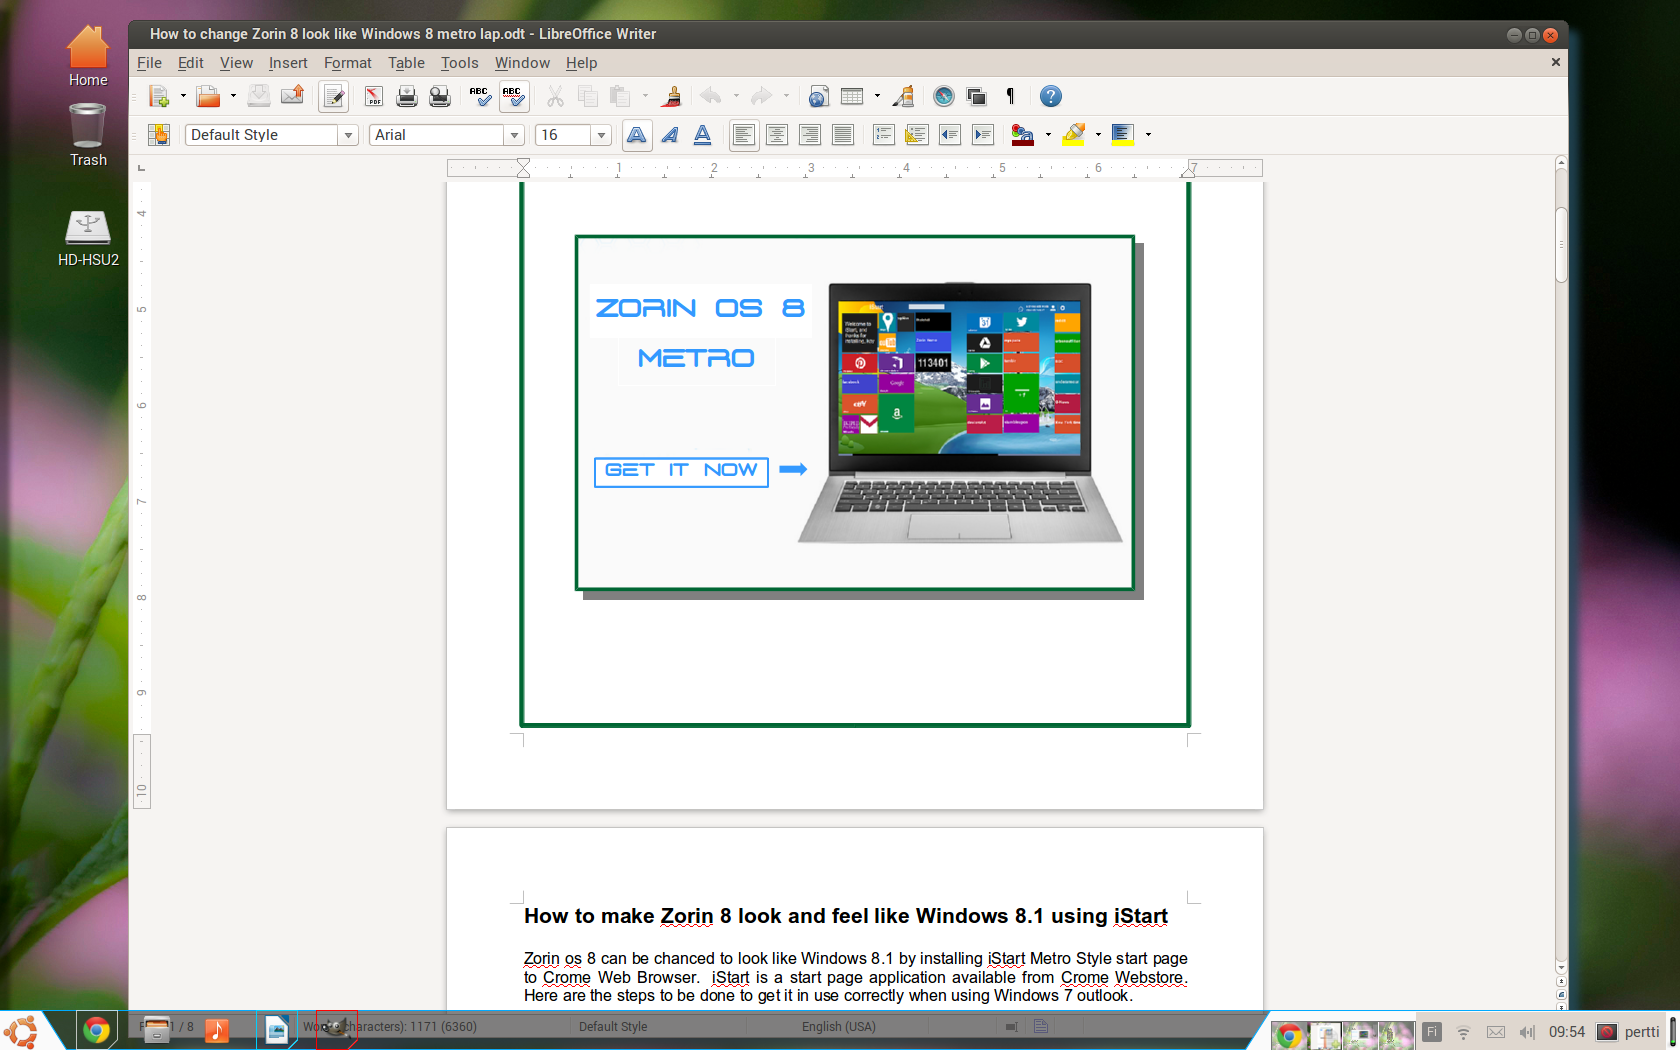Screen dimensions: 1680x1050
Task: Toggle formatting marks (pilcrow) display
Action: point(1010,97)
